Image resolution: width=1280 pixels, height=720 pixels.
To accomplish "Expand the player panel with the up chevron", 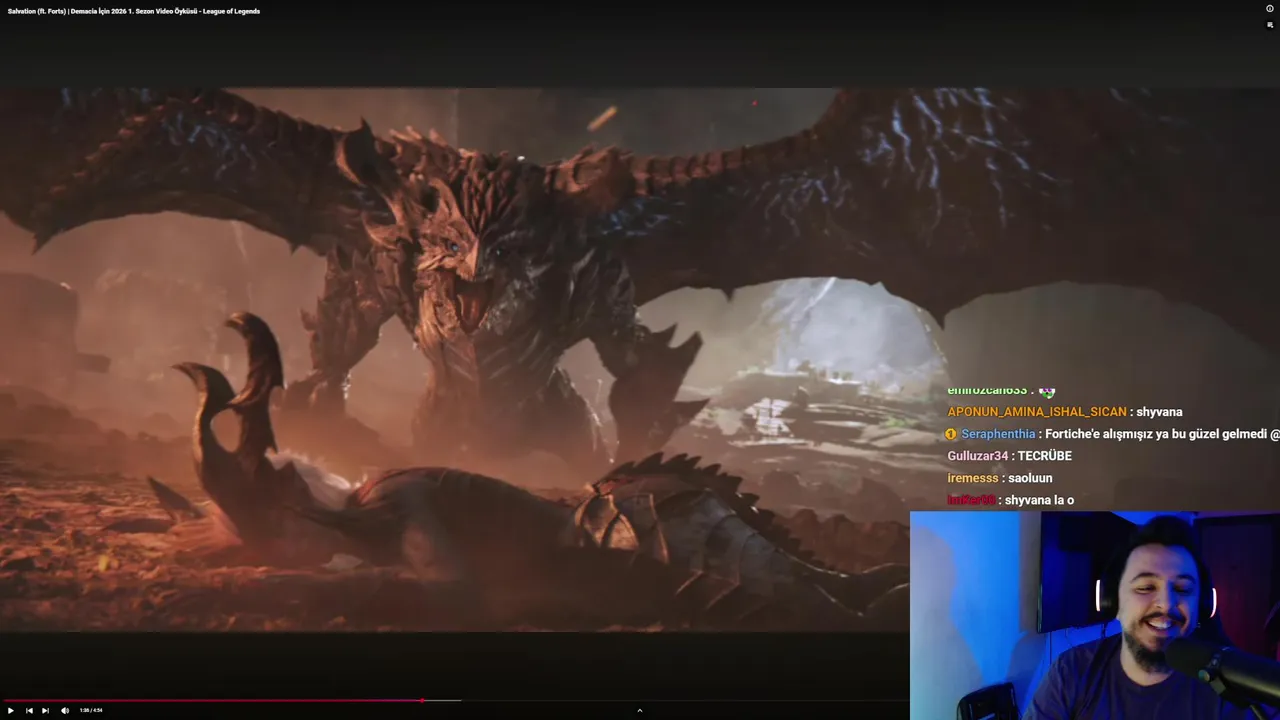I will click(x=639, y=710).
